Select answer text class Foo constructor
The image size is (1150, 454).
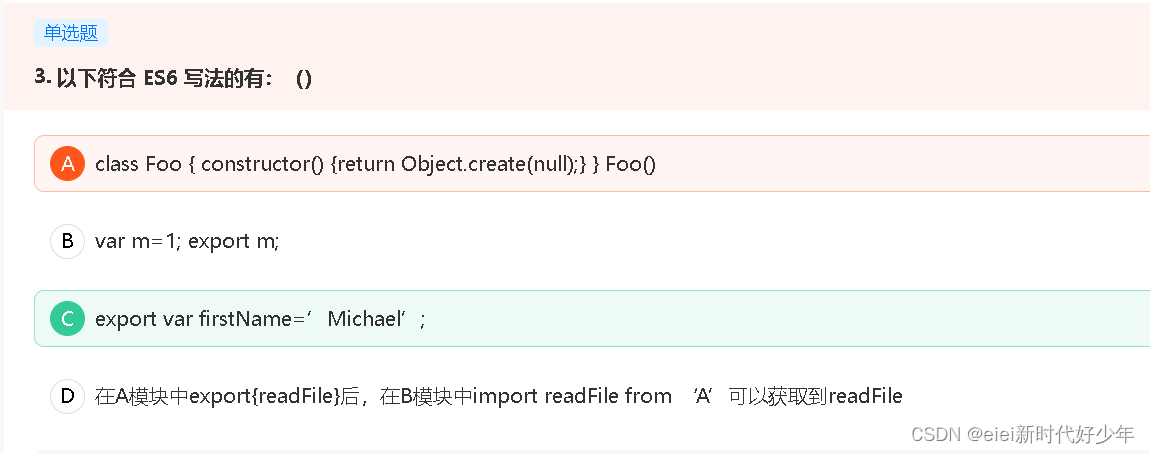pos(376,164)
